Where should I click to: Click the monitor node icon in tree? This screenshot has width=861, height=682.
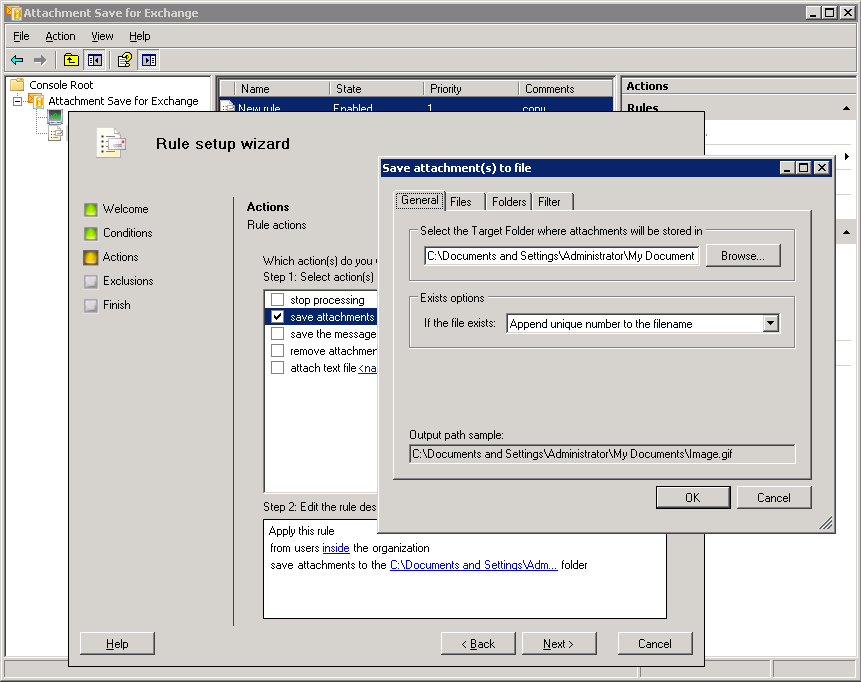(x=55, y=116)
